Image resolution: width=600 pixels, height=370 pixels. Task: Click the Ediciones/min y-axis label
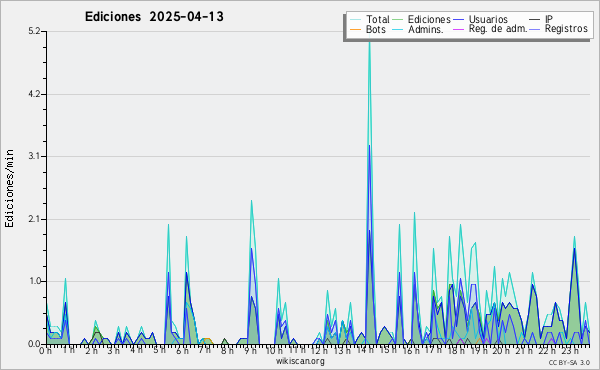9,188
